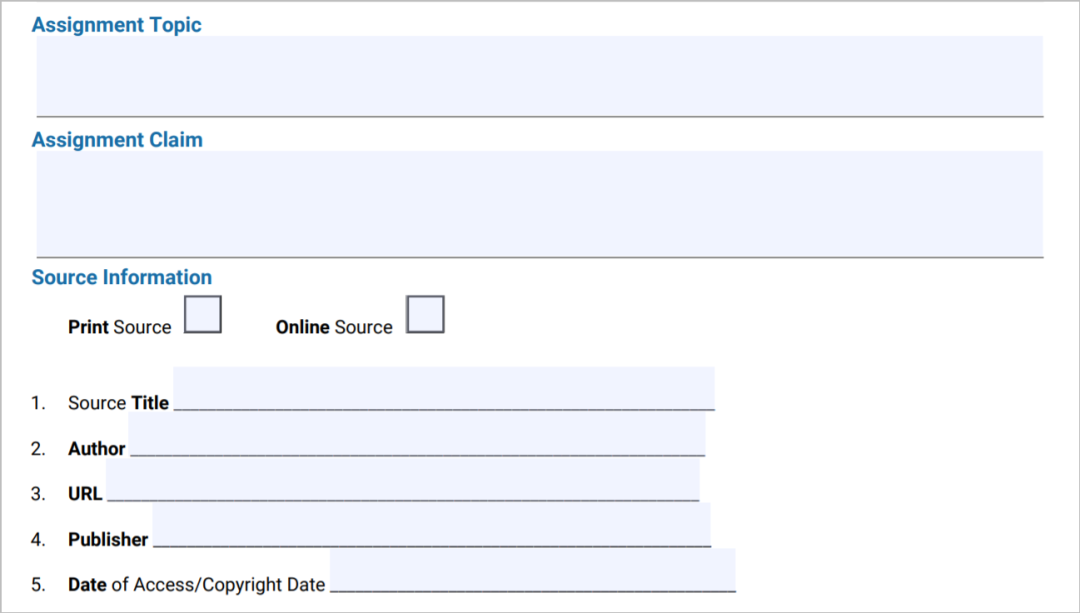This screenshot has height=613, width=1080.
Task: Click the Date of Access/Copyright Date field
Action: pos(532,570)
